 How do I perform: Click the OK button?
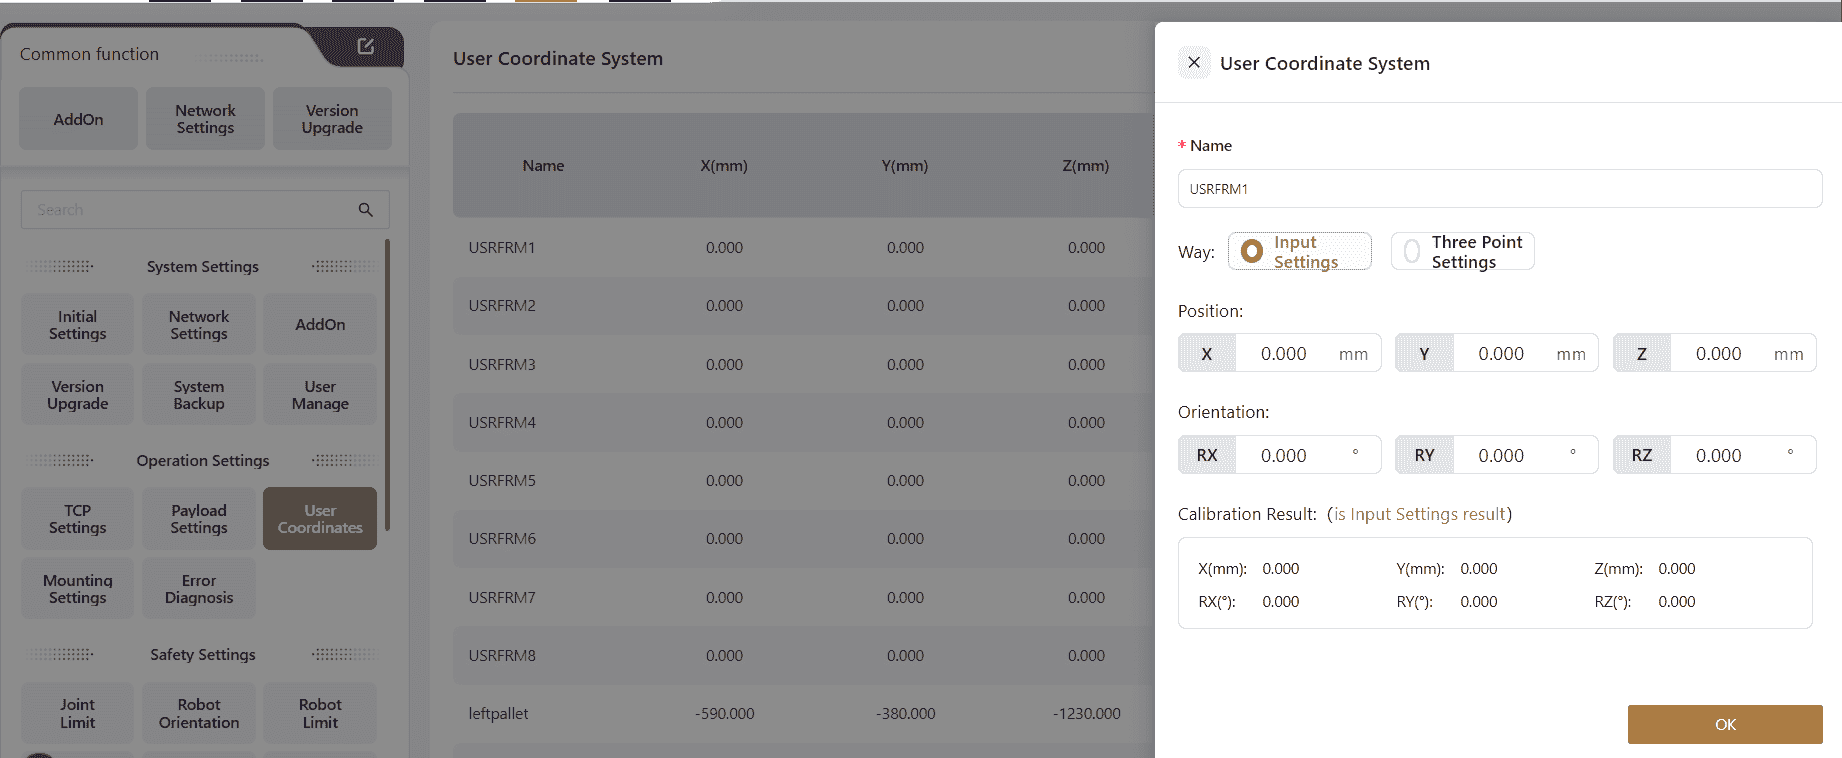tap(1724, 724)
